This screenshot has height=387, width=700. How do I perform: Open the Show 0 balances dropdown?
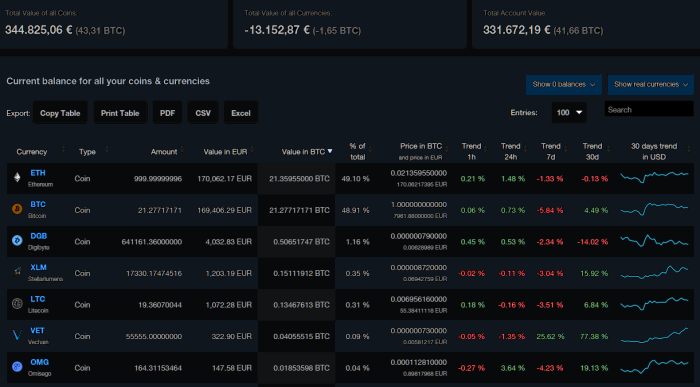tap(563, 84)
